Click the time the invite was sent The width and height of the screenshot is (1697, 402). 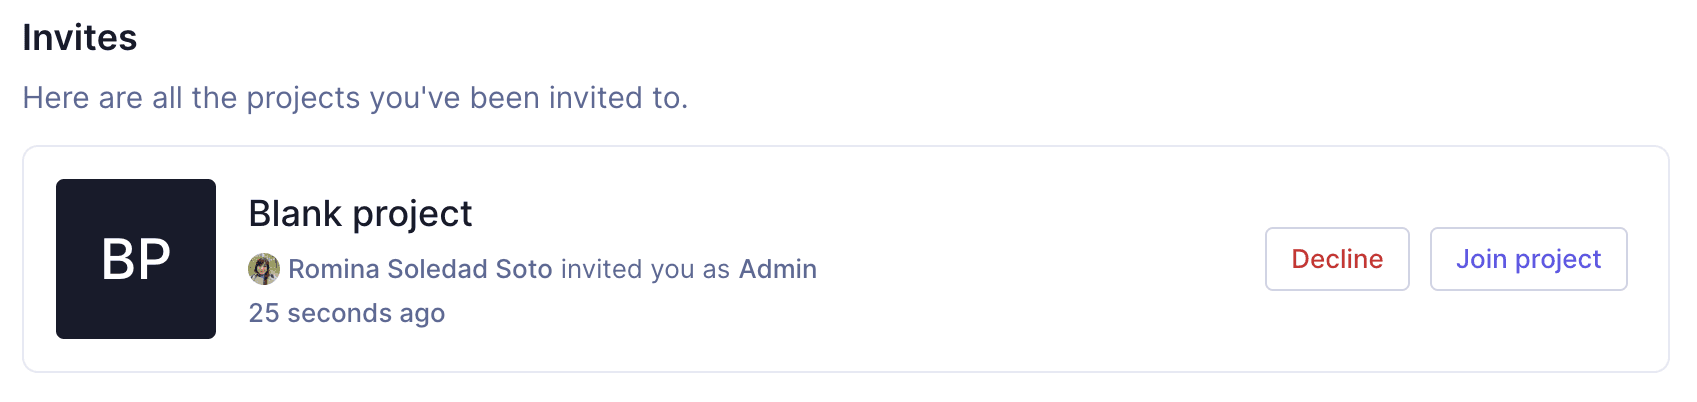pos(346,313)
